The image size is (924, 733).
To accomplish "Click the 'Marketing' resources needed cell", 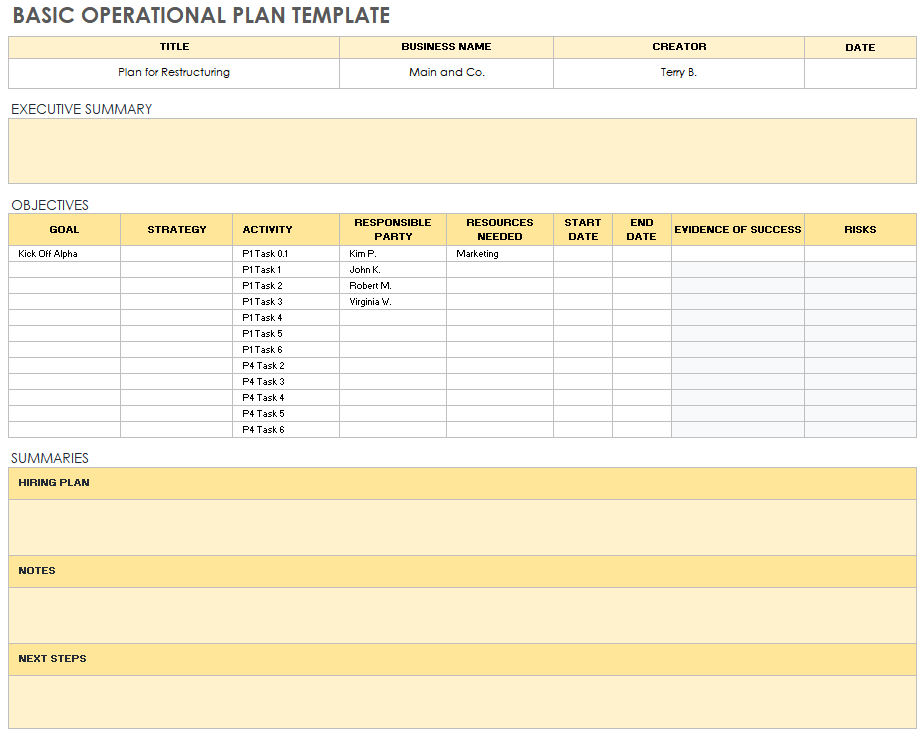I will [x=499, y=254].
